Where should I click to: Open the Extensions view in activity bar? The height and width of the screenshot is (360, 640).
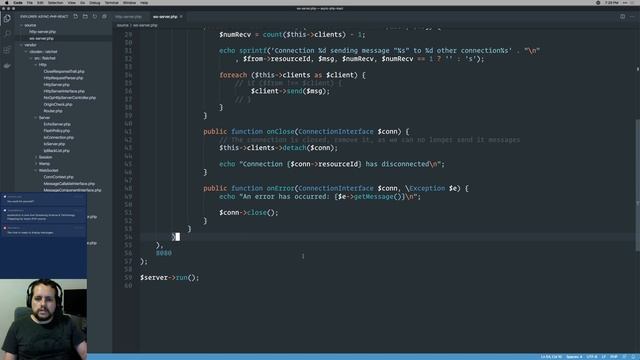(x=7, y=50)
